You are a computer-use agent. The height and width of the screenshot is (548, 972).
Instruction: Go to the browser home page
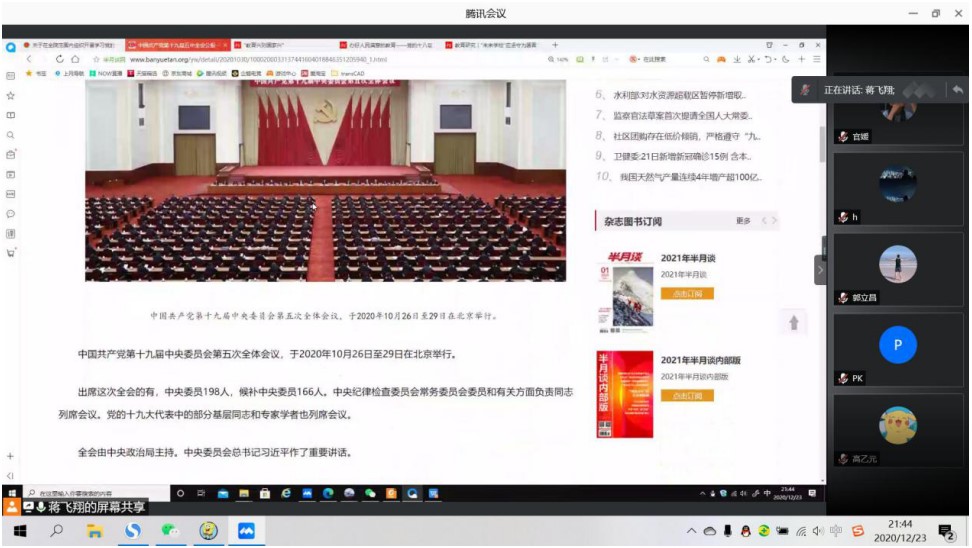point(75,59)
